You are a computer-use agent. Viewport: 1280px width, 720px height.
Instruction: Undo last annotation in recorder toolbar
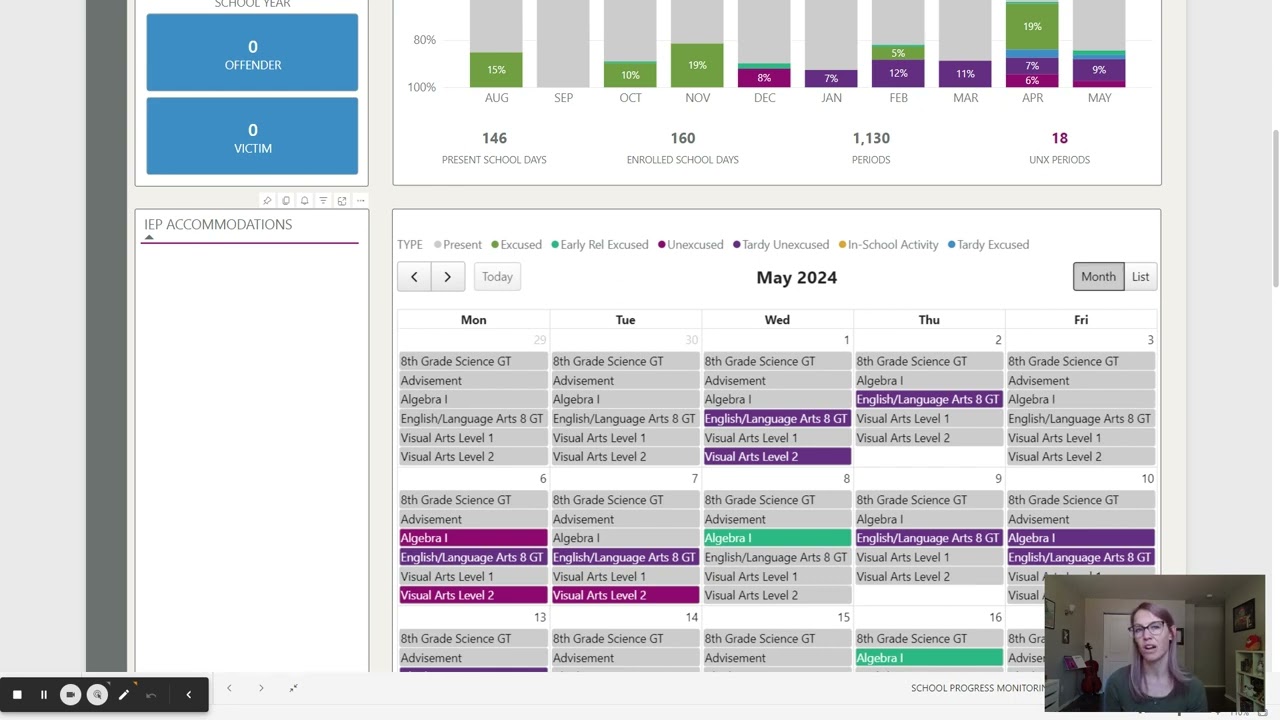pyautogui.click(x=151, y=694)
